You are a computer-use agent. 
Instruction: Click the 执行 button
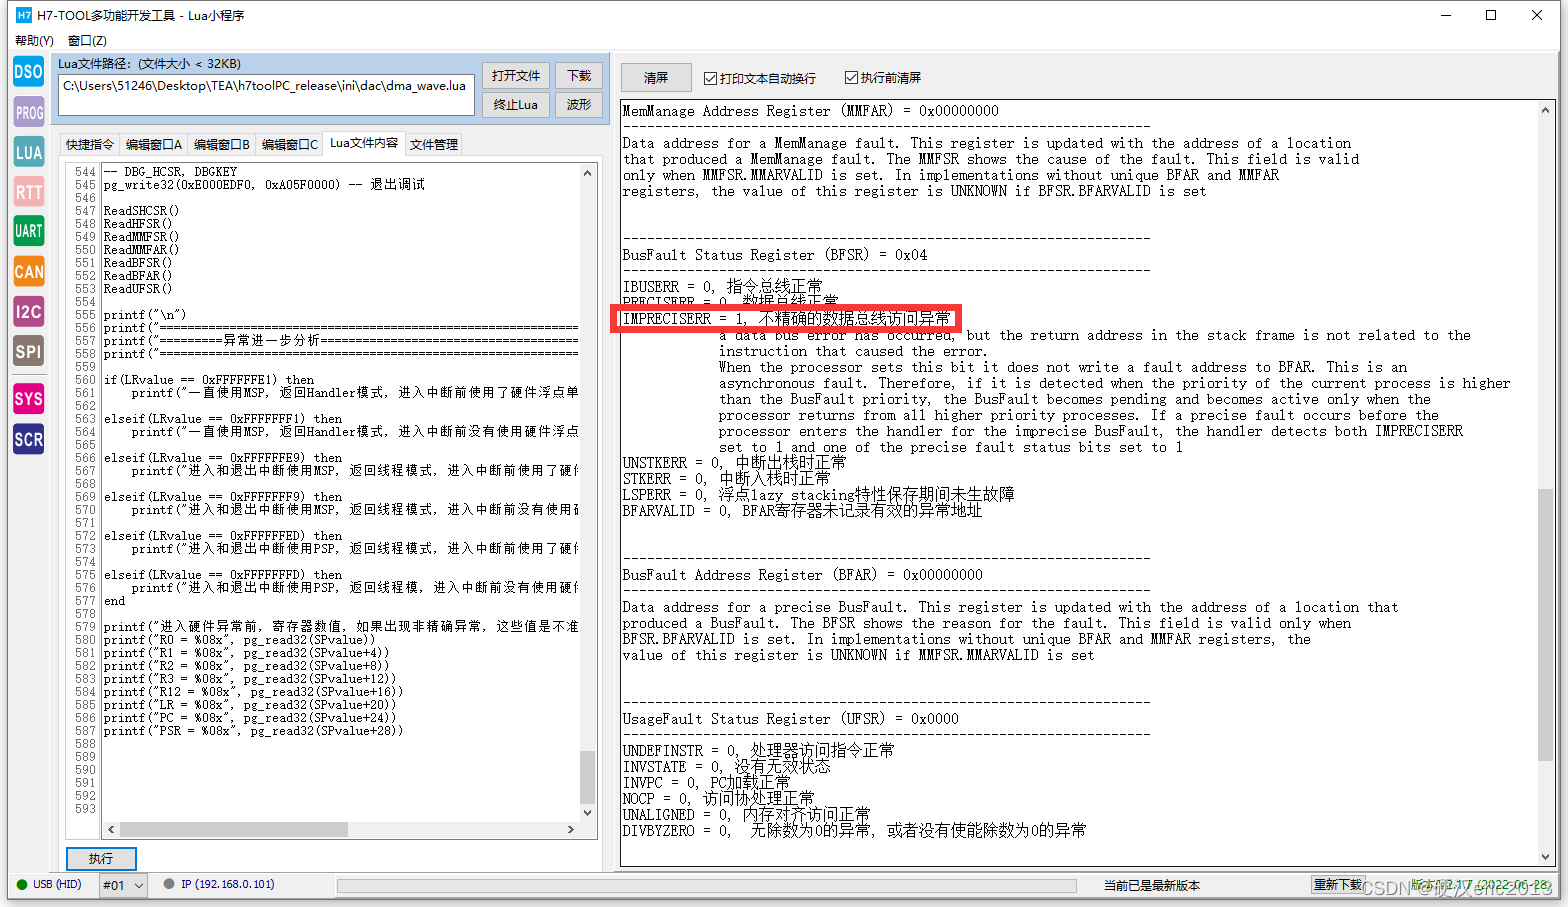tap(101, 859)
